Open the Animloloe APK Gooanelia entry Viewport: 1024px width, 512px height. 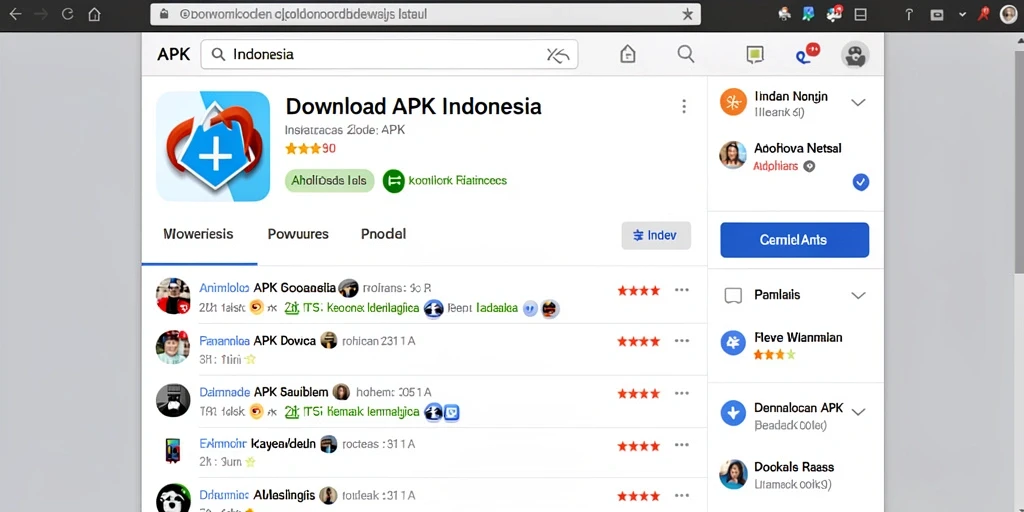point(267,287)
